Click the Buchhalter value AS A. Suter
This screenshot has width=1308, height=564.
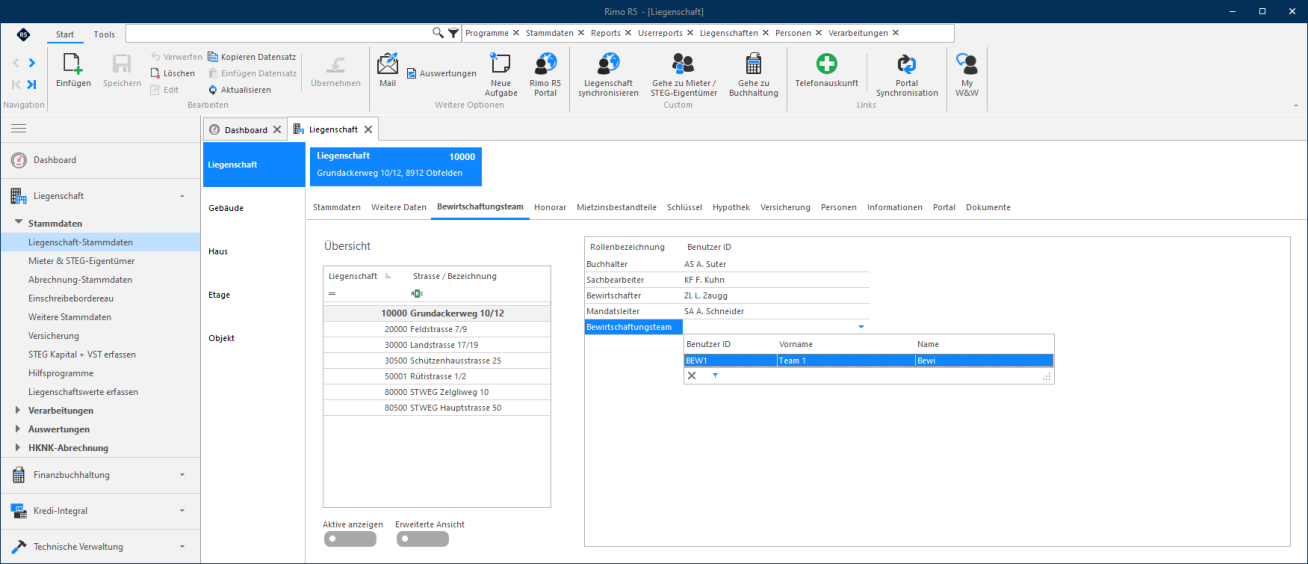pyautogui.click(x=776, y=264)
